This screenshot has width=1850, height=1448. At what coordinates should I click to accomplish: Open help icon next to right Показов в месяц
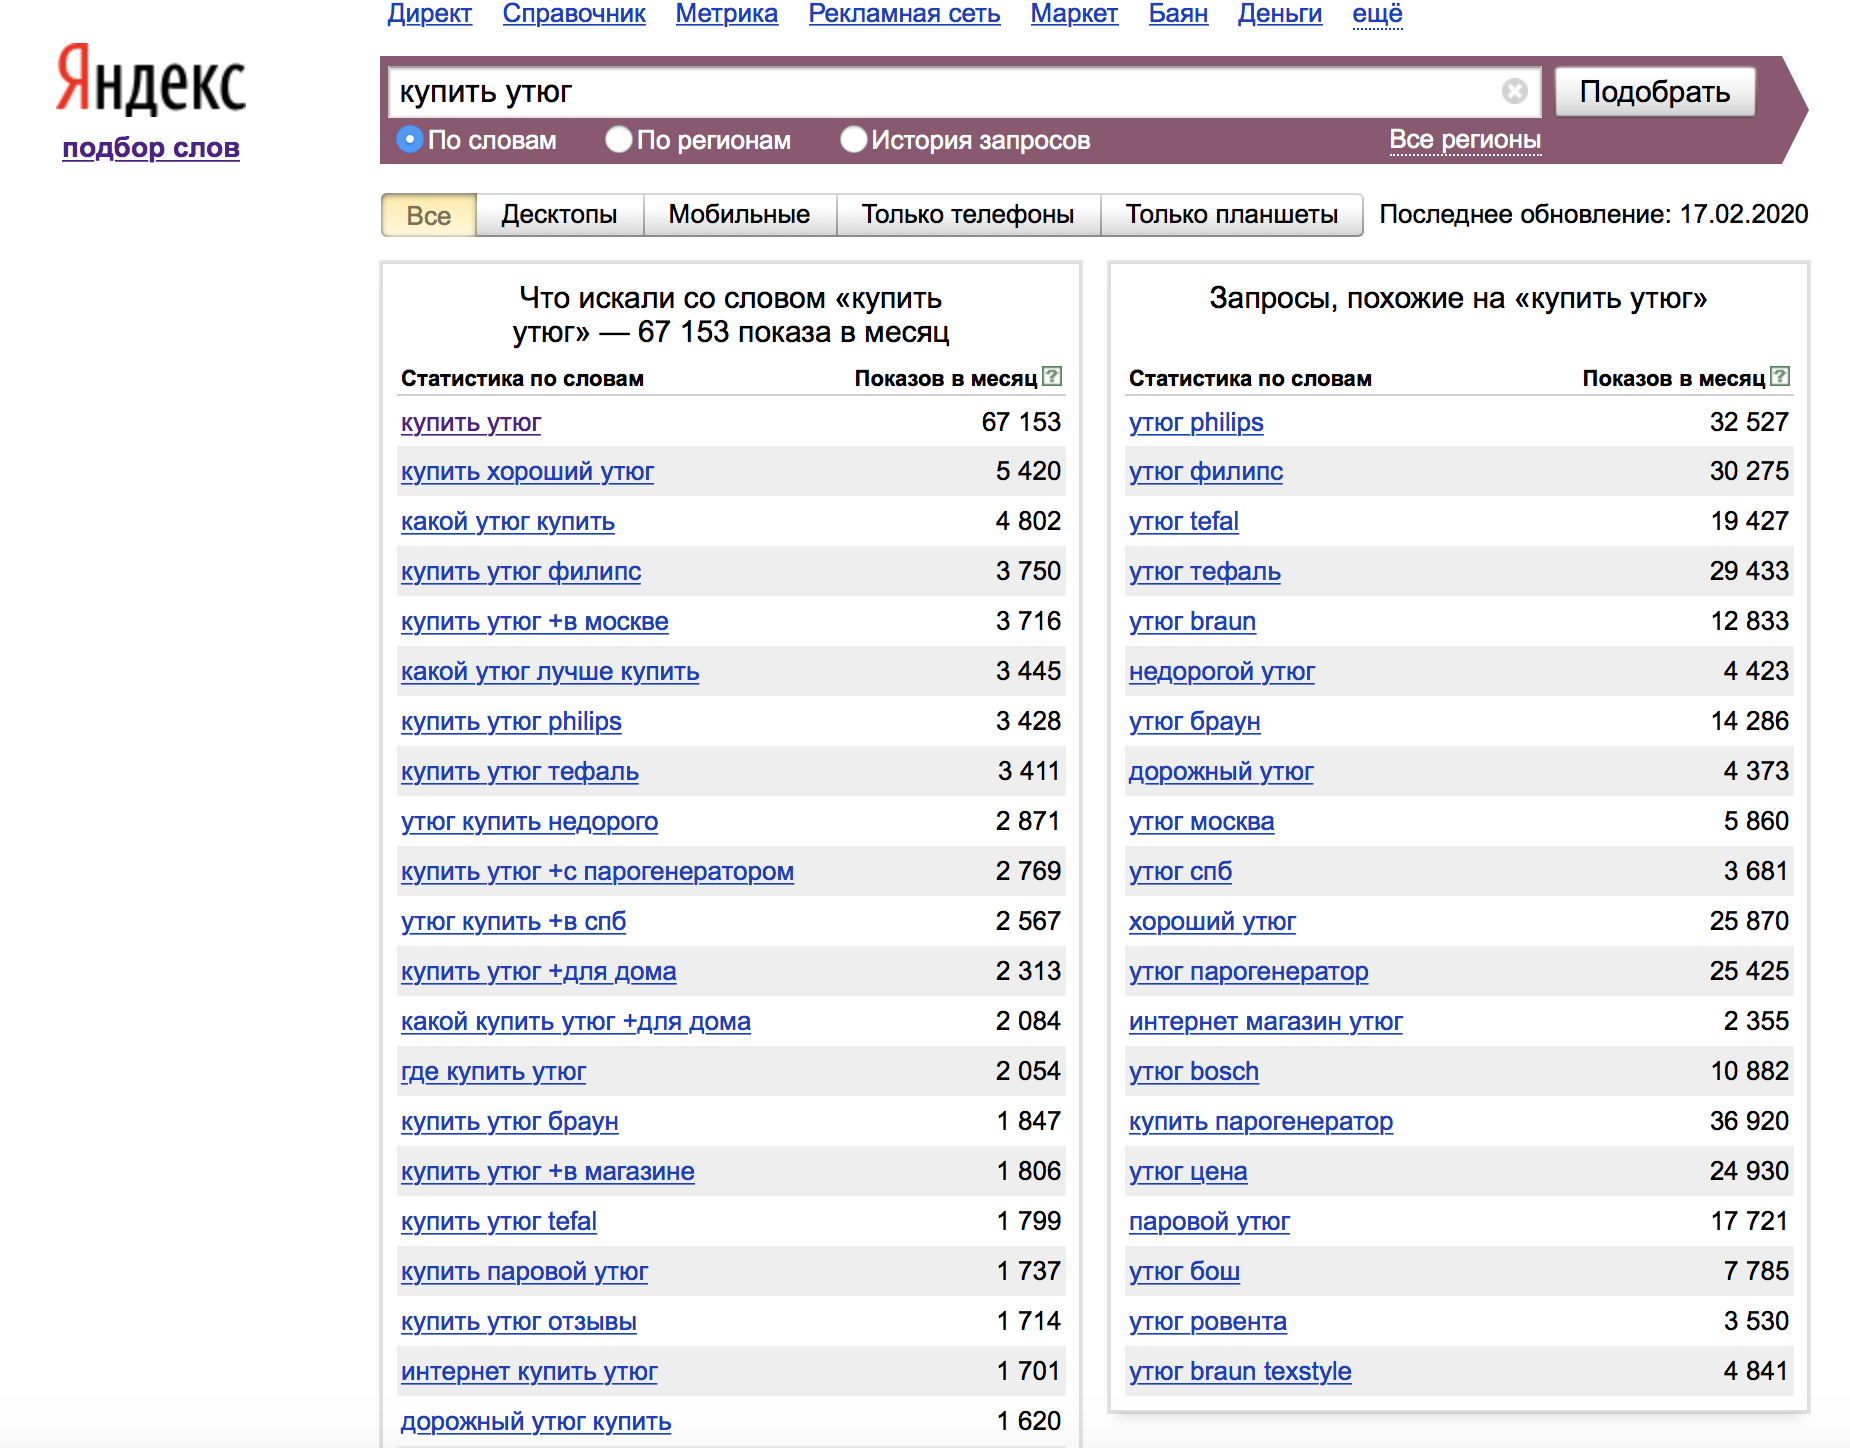click(1780, 377)
